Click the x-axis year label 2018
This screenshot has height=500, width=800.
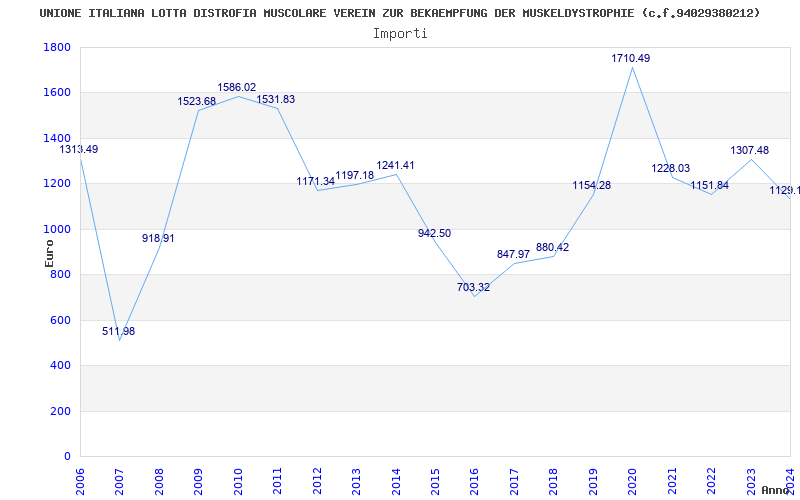pyautogui.click(x=554, y=481)
